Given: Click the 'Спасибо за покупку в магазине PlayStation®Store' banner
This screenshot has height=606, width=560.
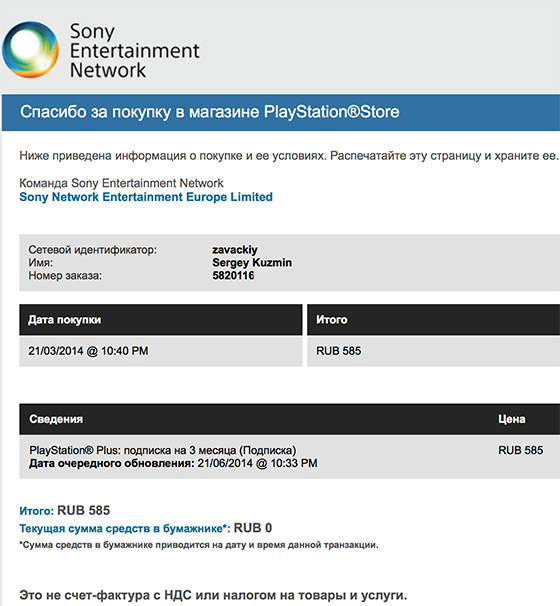Looking at the screenshot, I should (281, 112).
